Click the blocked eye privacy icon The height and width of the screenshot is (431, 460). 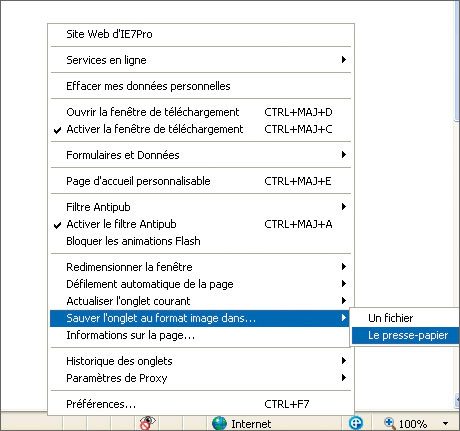coord(148,423)
